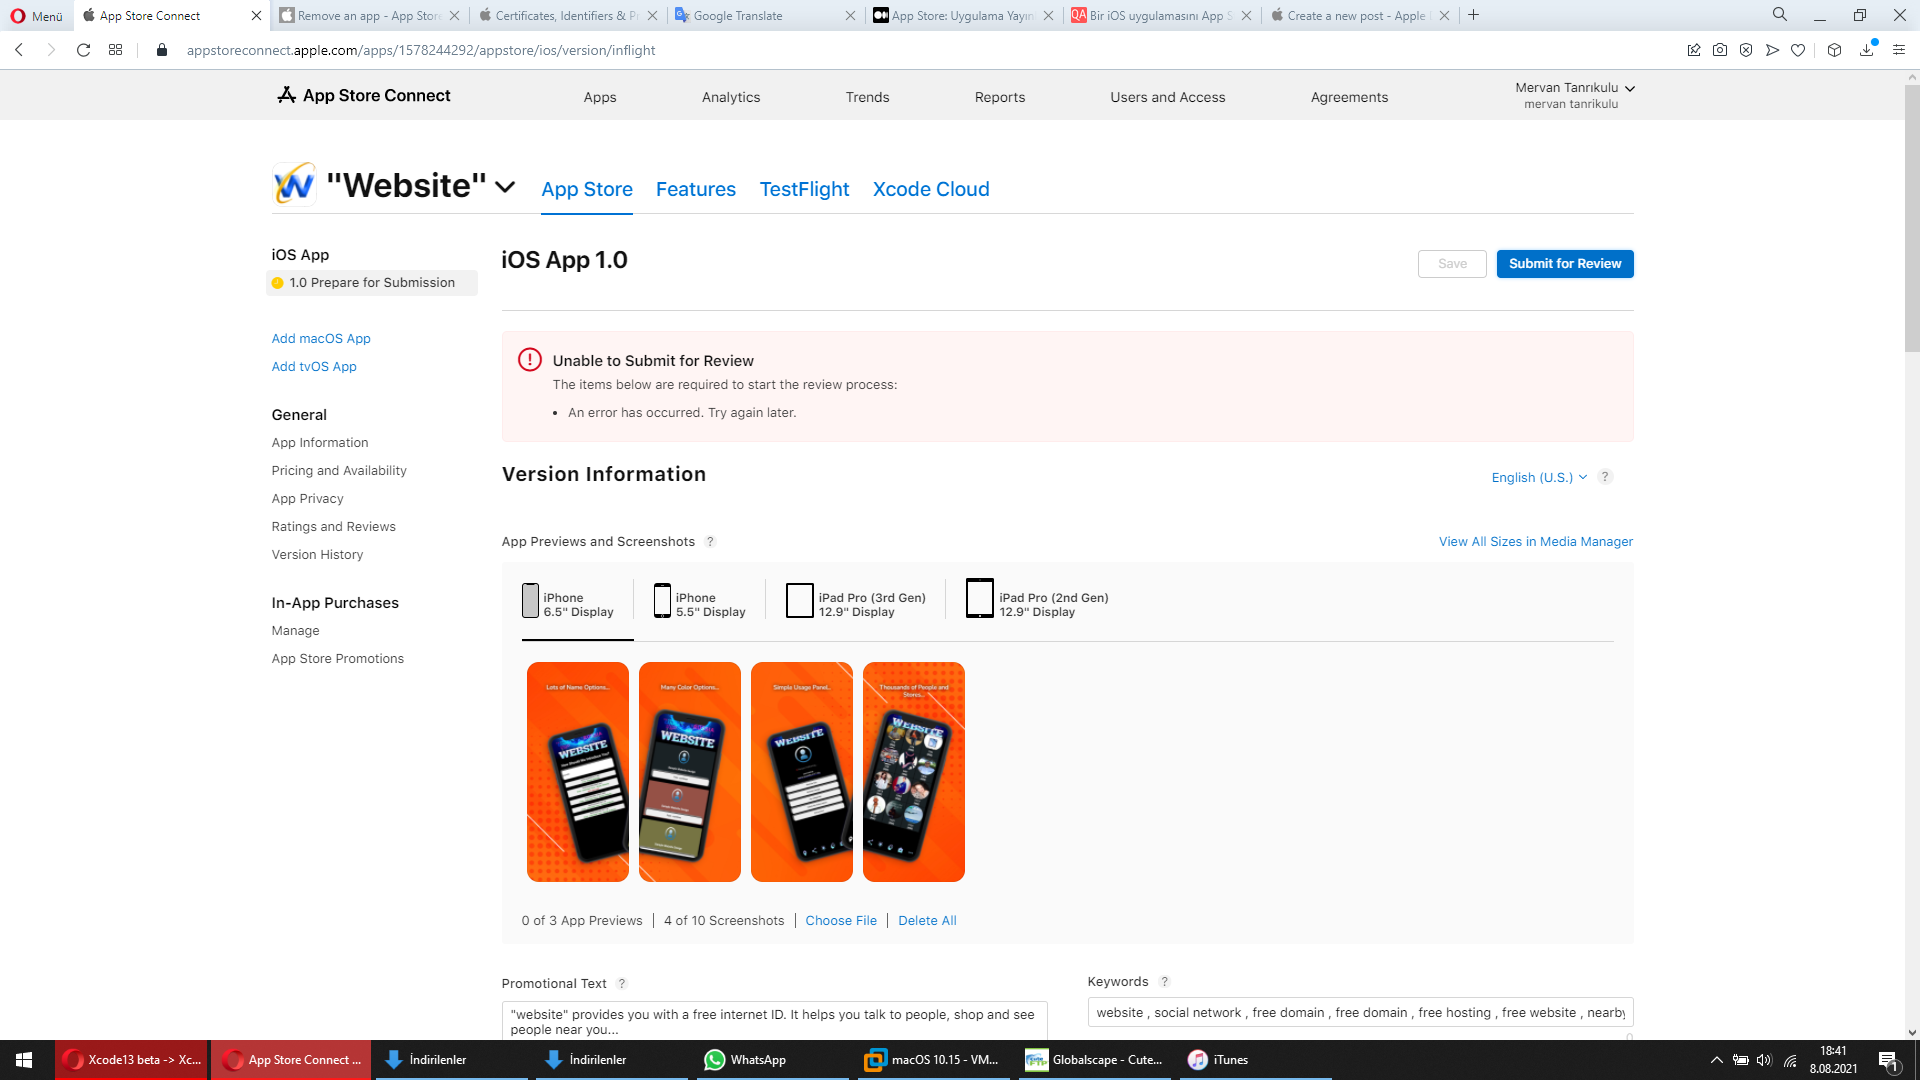The image size is (1920, 1080).
Task: Expand the "Website" app switcher dropdown
Action: [x=506, y=187]
